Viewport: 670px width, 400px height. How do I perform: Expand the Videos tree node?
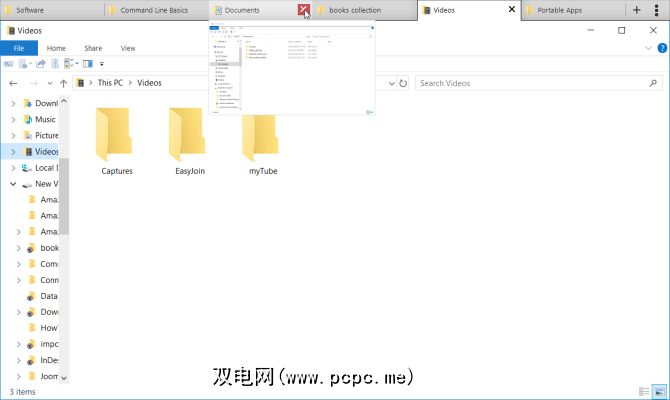[x=13, y=152]
